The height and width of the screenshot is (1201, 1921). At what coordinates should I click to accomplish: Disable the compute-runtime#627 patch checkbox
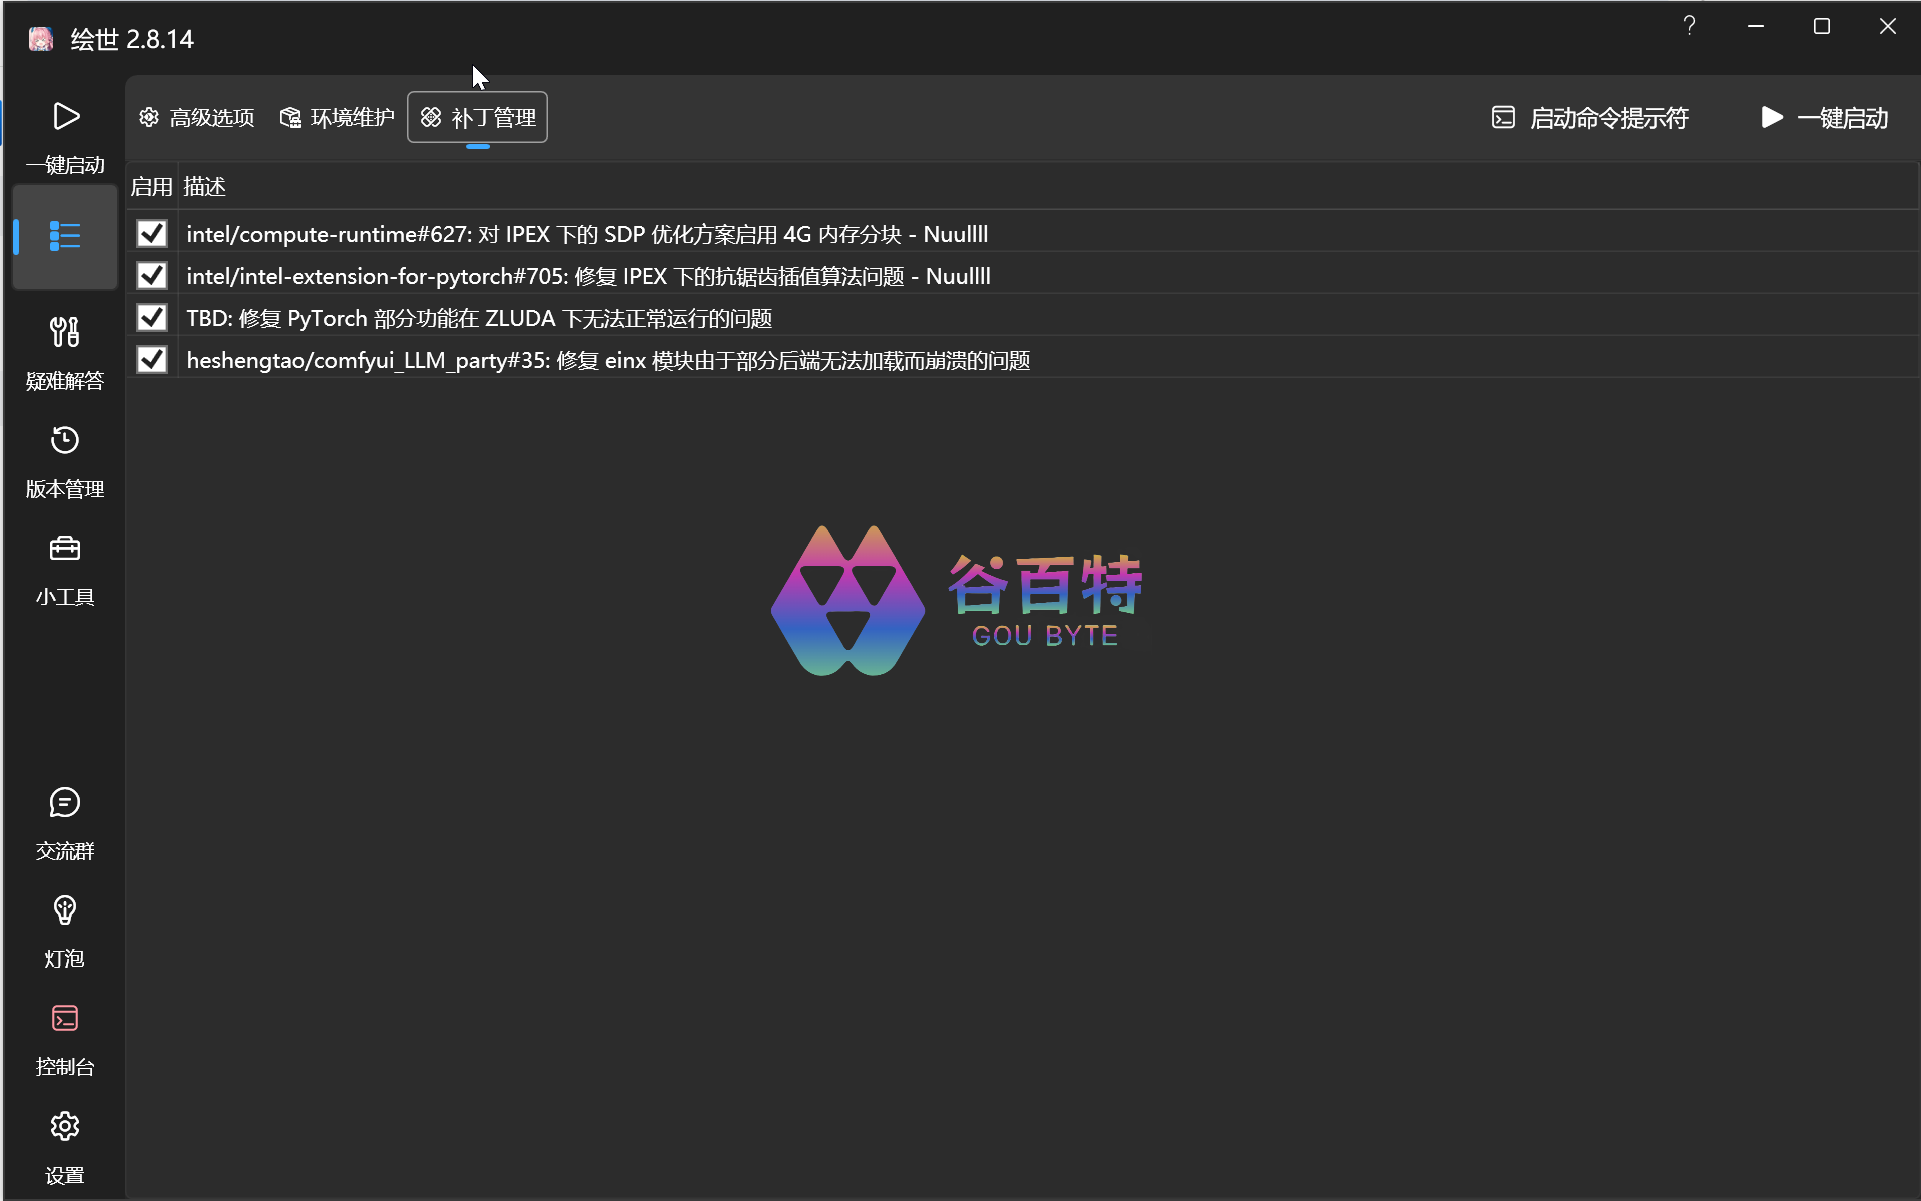click(x=152, y=234)
